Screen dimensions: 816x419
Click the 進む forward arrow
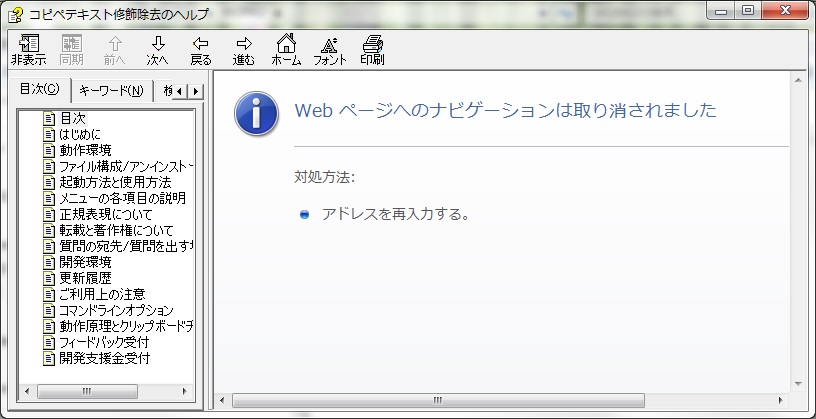pyautogui.click(x=244, y=50)
